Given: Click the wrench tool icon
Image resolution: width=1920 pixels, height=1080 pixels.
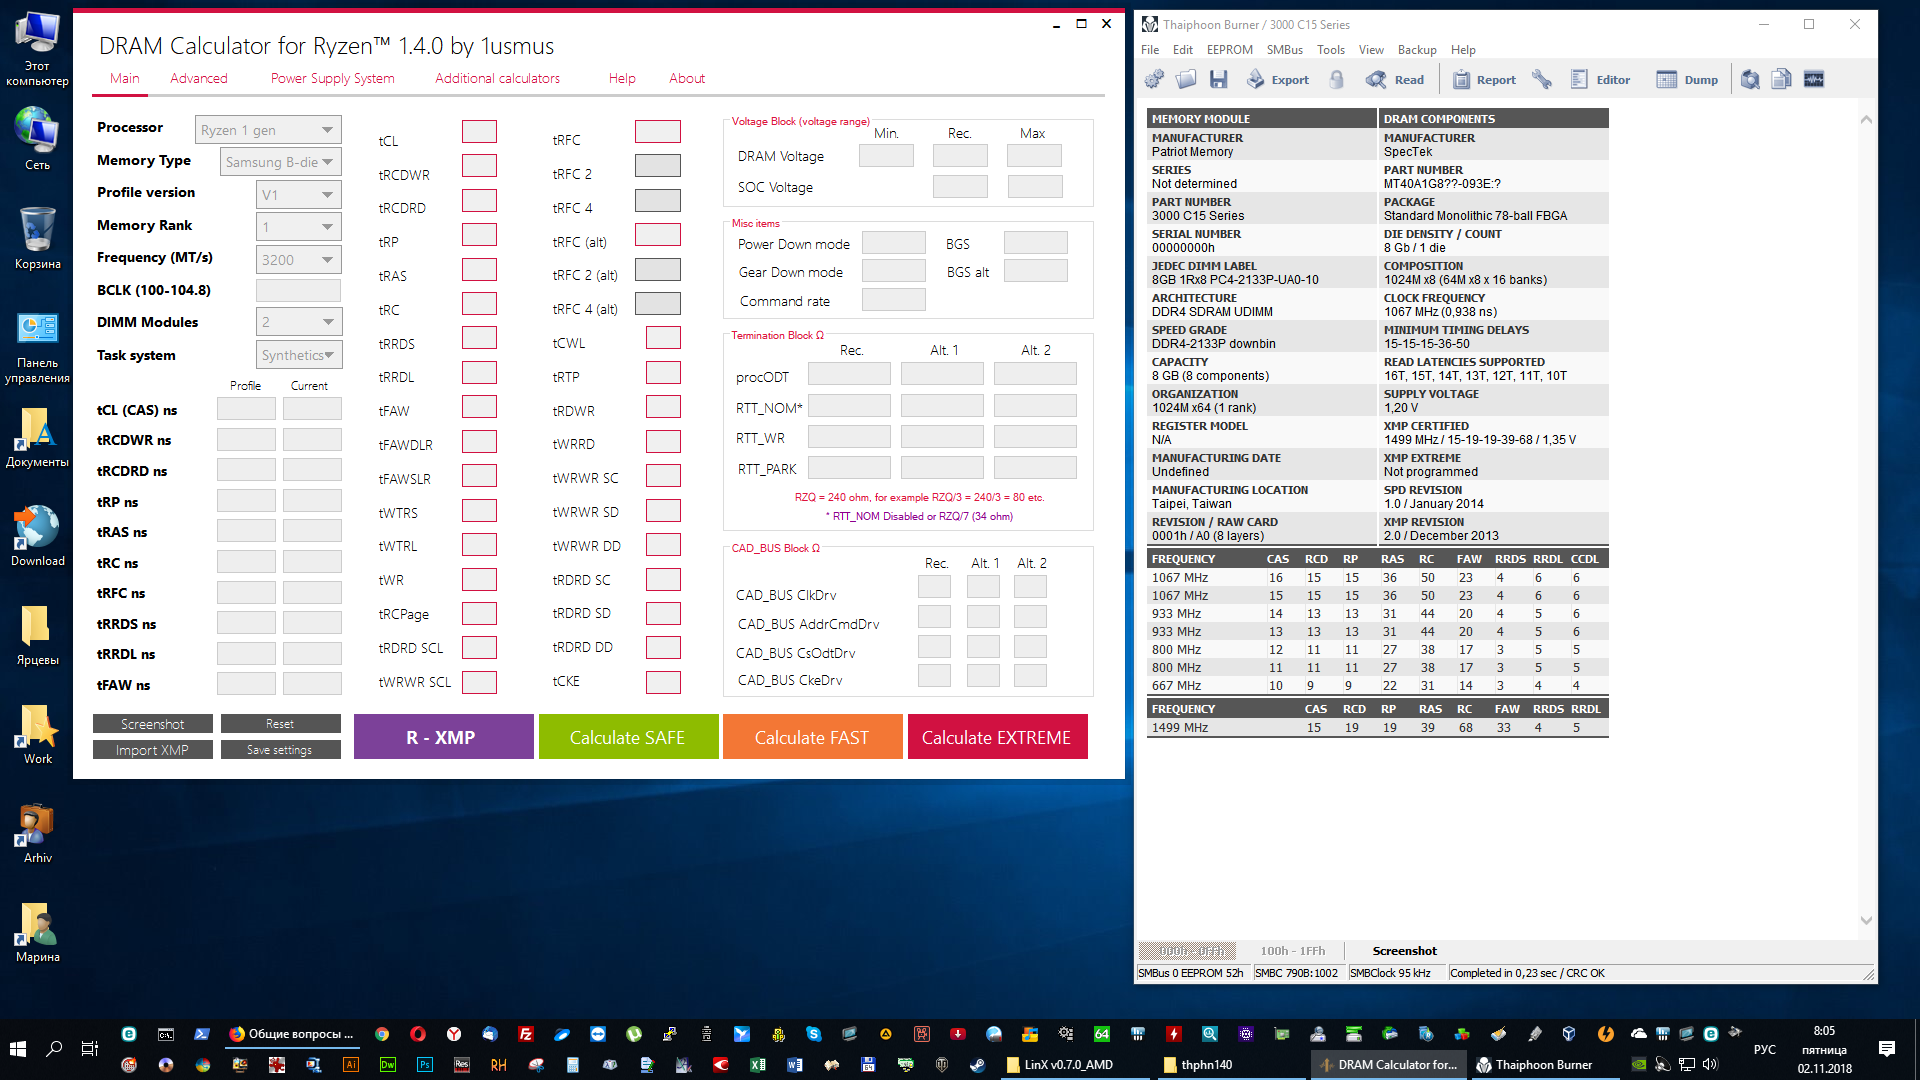Looking at the screenshot, I should [1542, 80].
